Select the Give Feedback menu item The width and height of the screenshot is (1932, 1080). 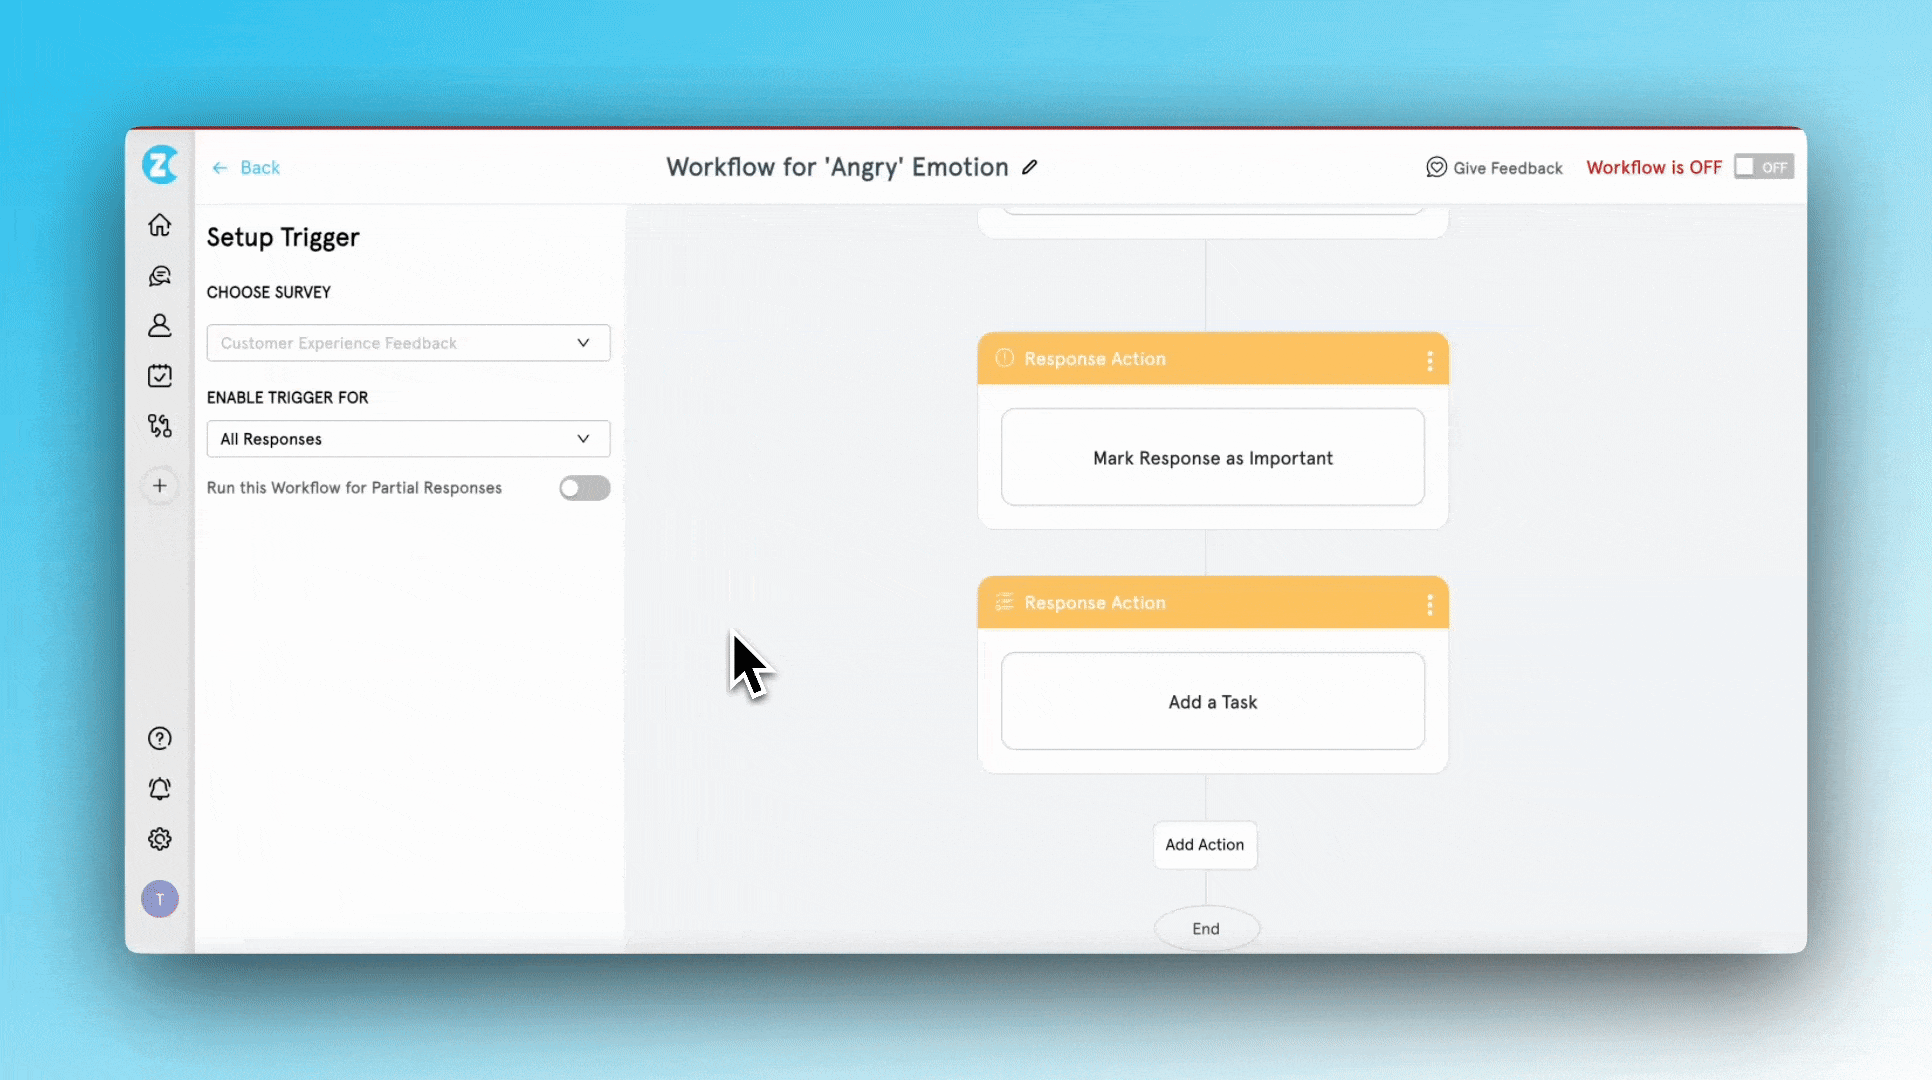coord(1494,167)
